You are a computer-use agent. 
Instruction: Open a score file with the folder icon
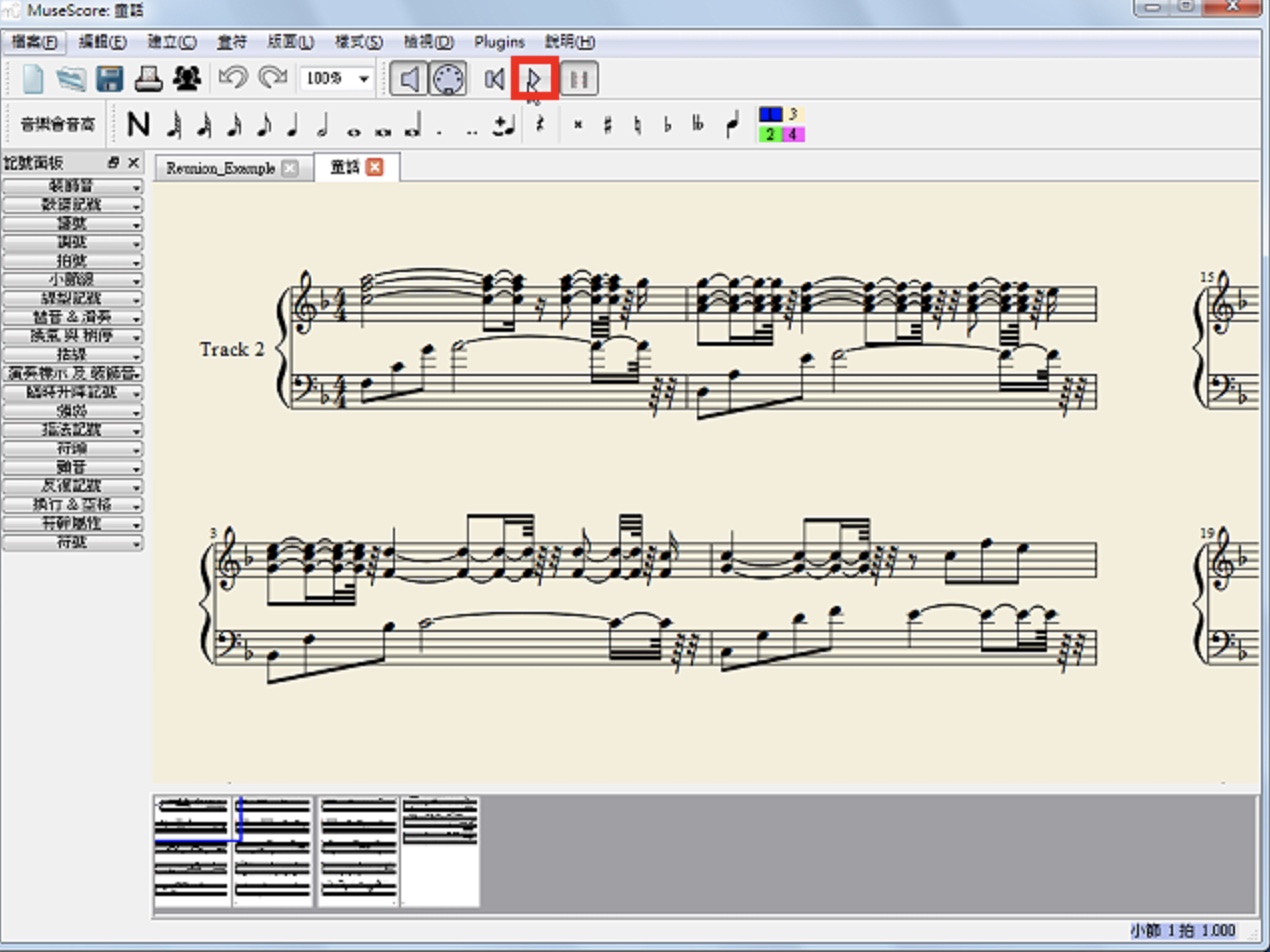point(71,78)
